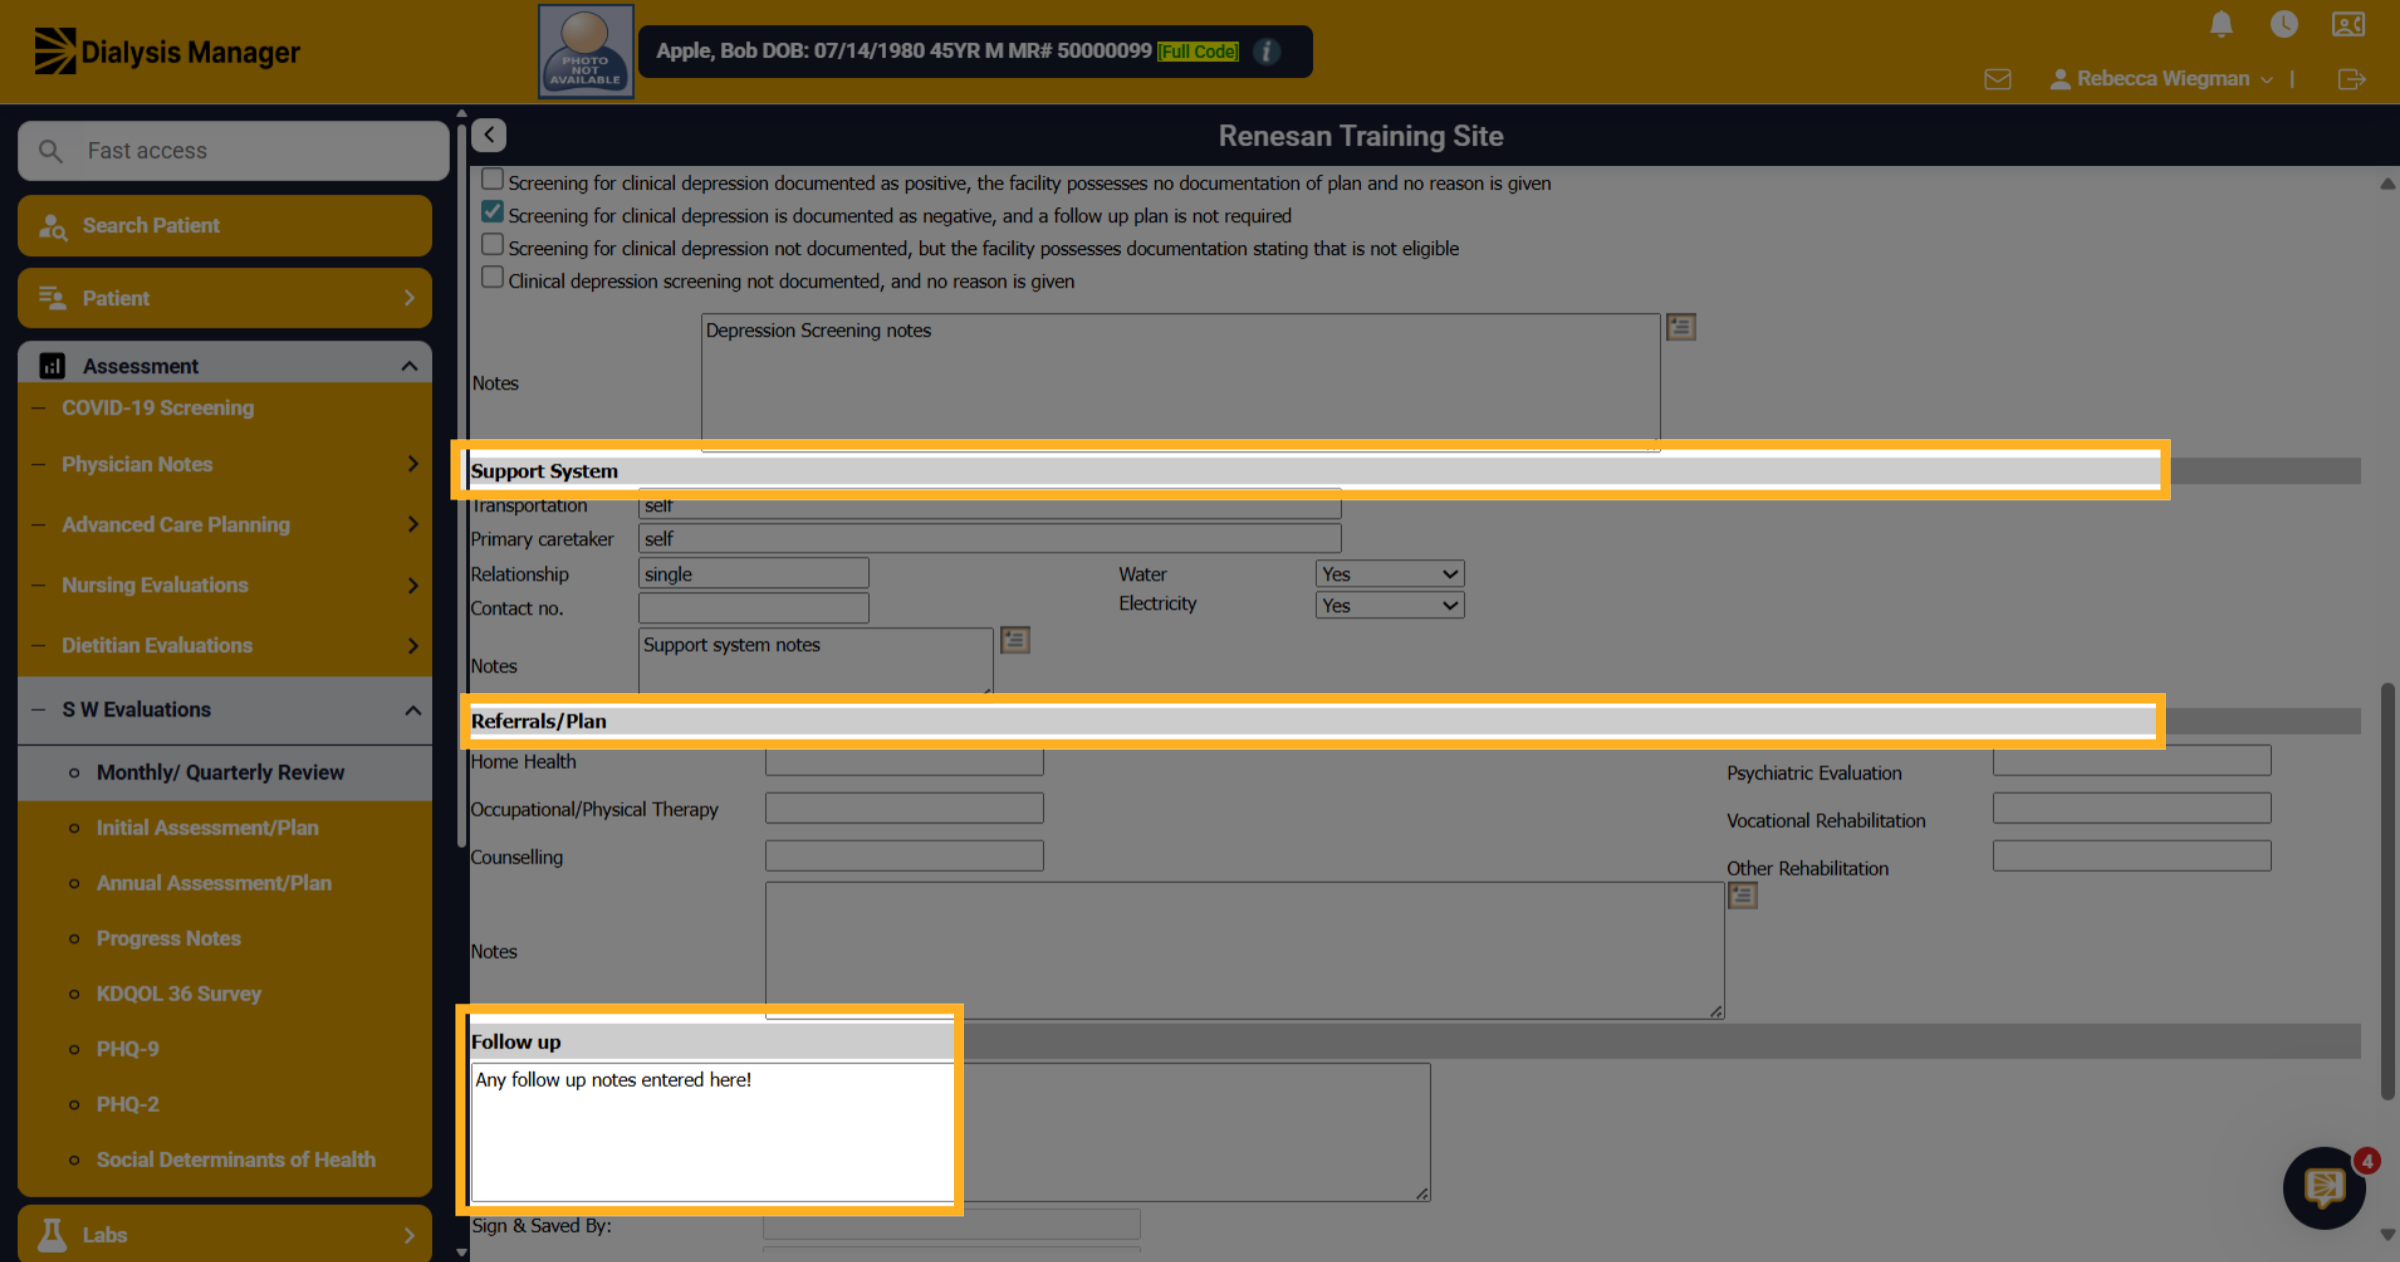Click the Fast access search icon

coord(50,151)
